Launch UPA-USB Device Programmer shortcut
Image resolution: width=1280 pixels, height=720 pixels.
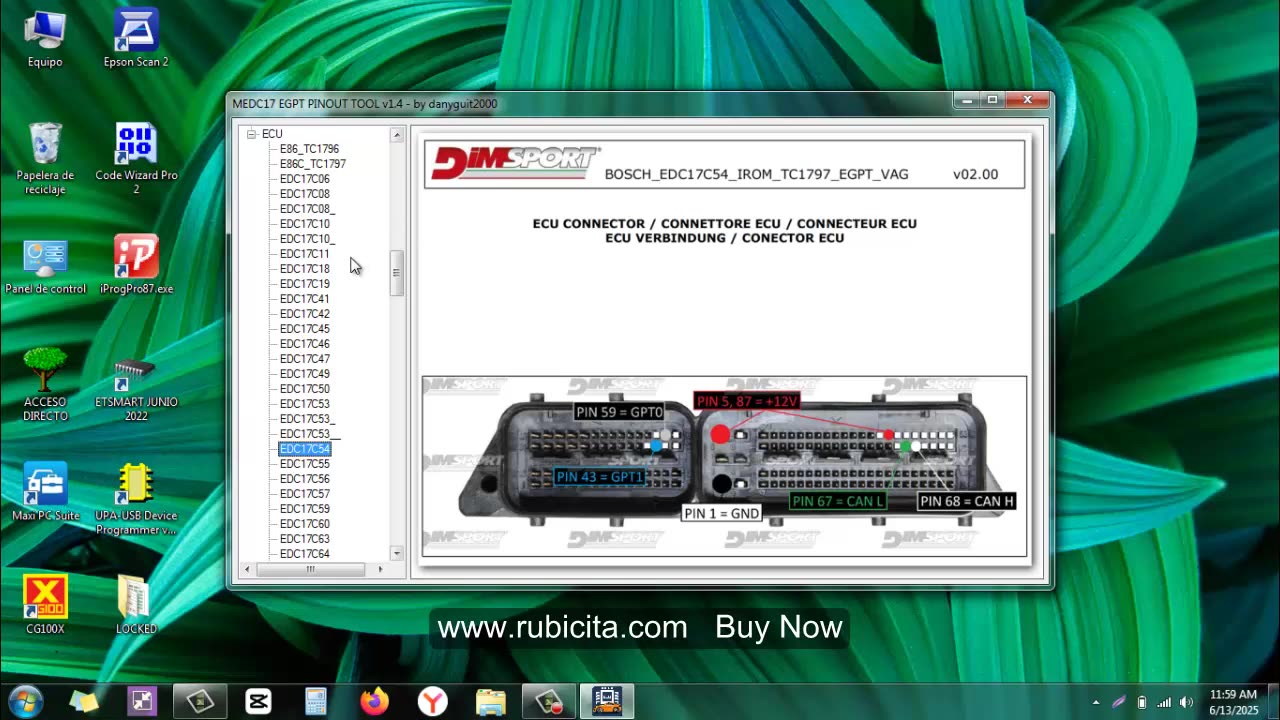[x=136, y=499]
